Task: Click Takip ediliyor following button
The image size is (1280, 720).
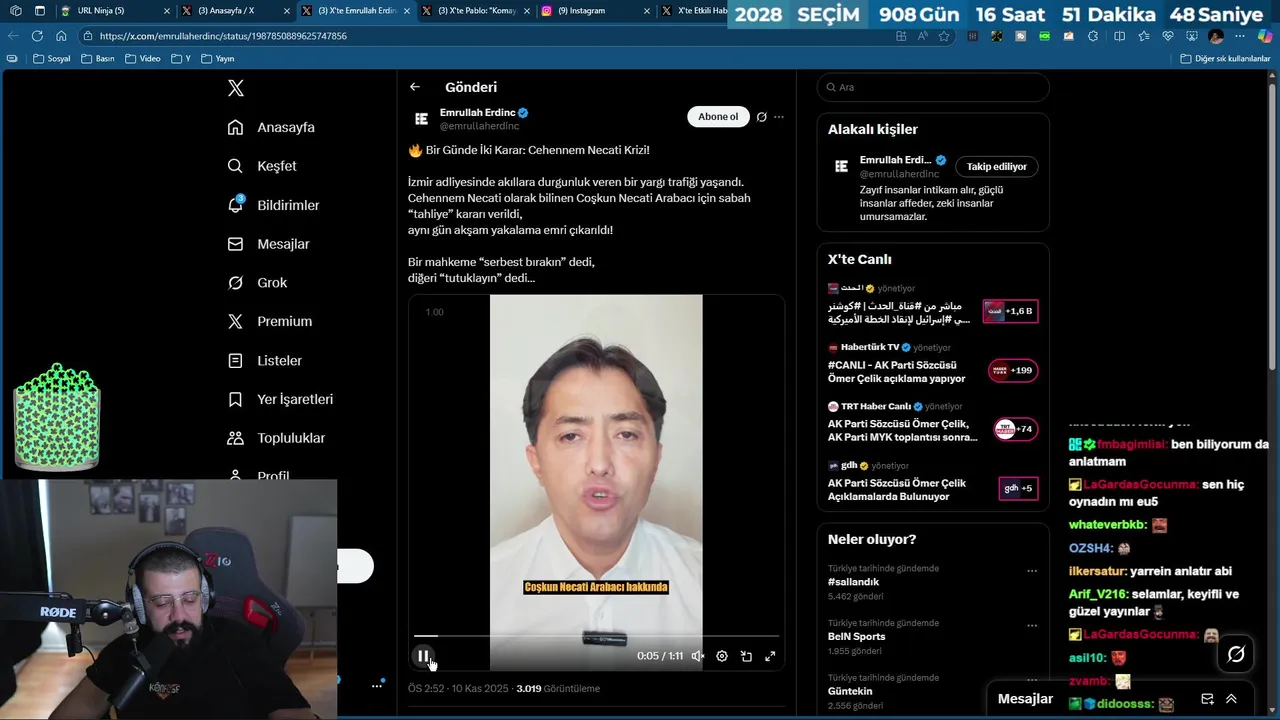Action: point(996,167)
